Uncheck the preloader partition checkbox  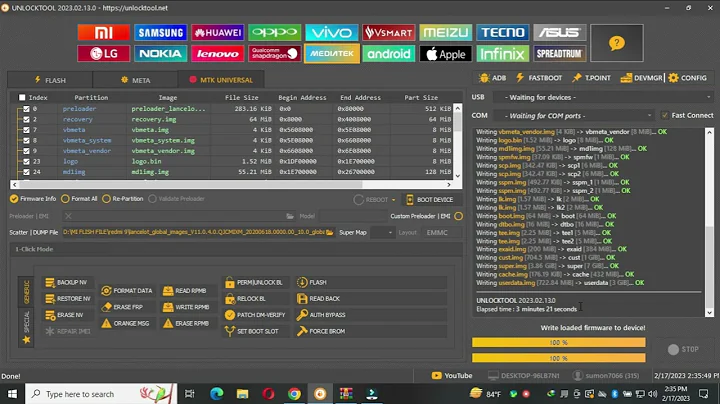coord(26,109)
